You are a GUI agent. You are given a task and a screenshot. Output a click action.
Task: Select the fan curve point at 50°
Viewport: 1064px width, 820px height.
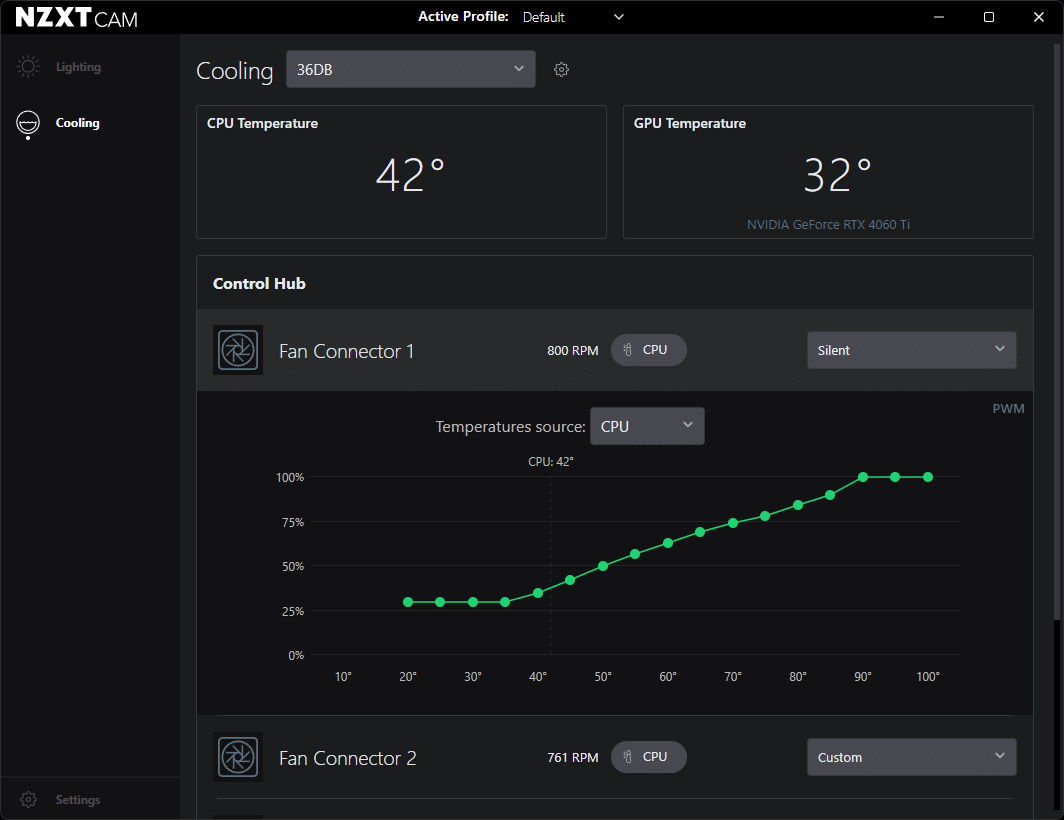click(603, 566)
